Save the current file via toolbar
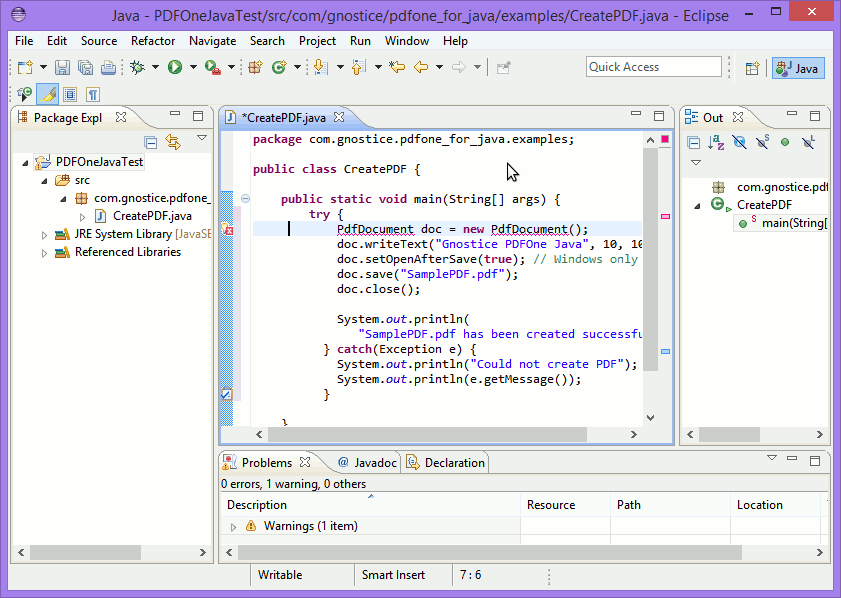The image size is (841, 598). (x=63, y=67)
